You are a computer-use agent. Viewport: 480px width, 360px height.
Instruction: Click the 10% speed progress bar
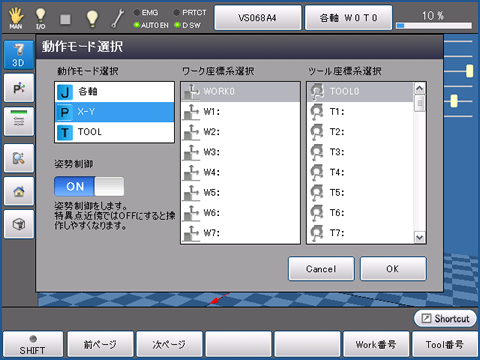coord(434,26)
